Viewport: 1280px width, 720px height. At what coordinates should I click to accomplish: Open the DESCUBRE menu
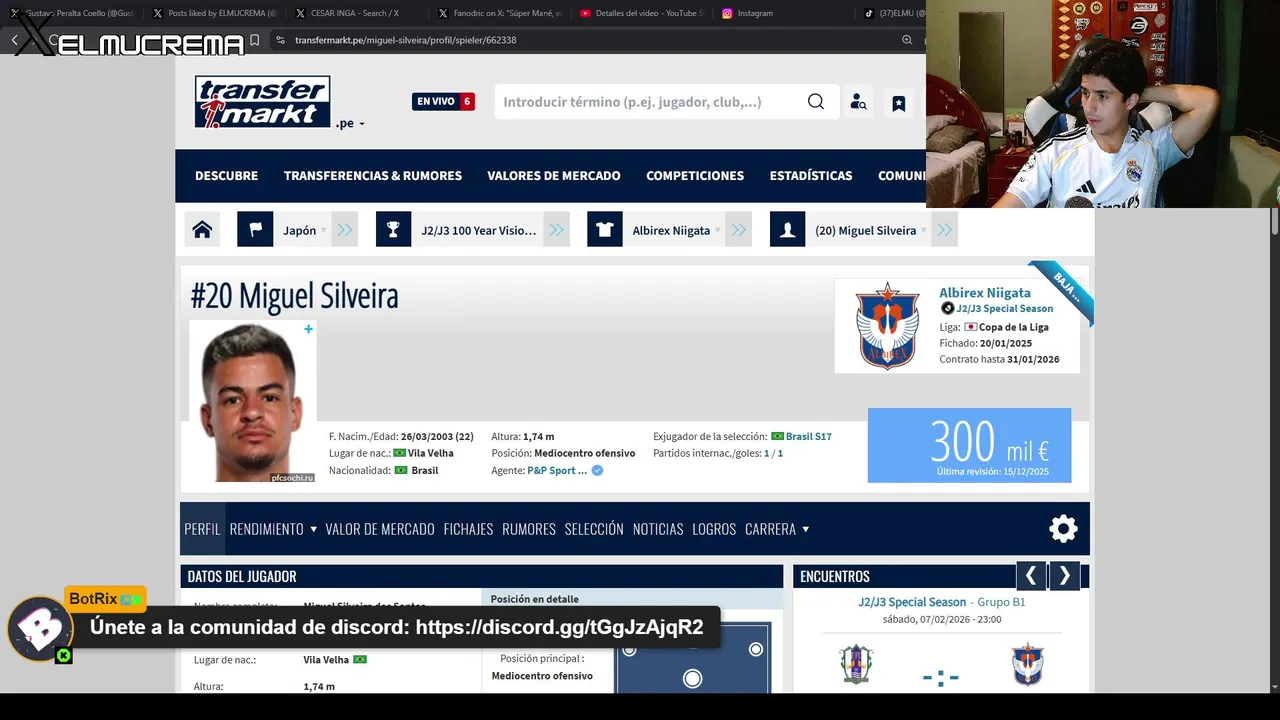click(226, 175)
